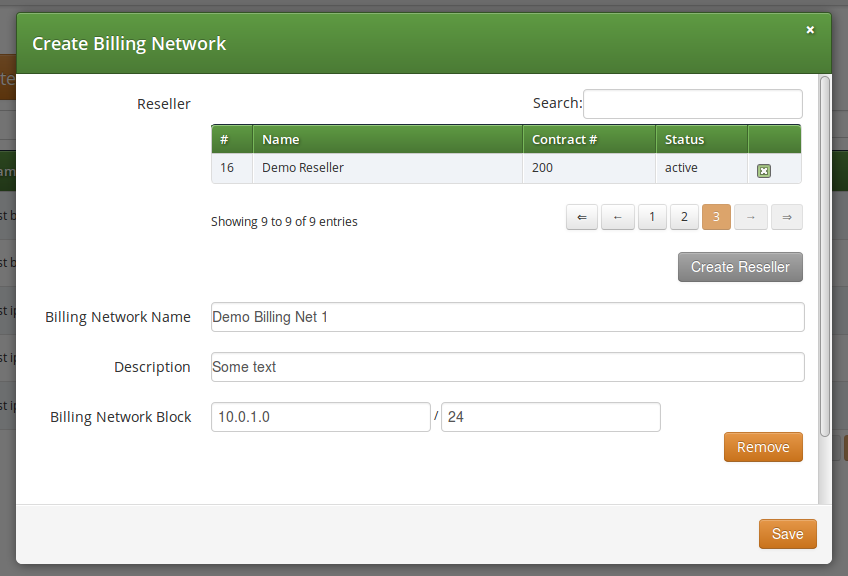The height and width of the screenshot is (576, 848).
Task: Click the IP address field showing 10.0.1.0
Action: point(320,417)
